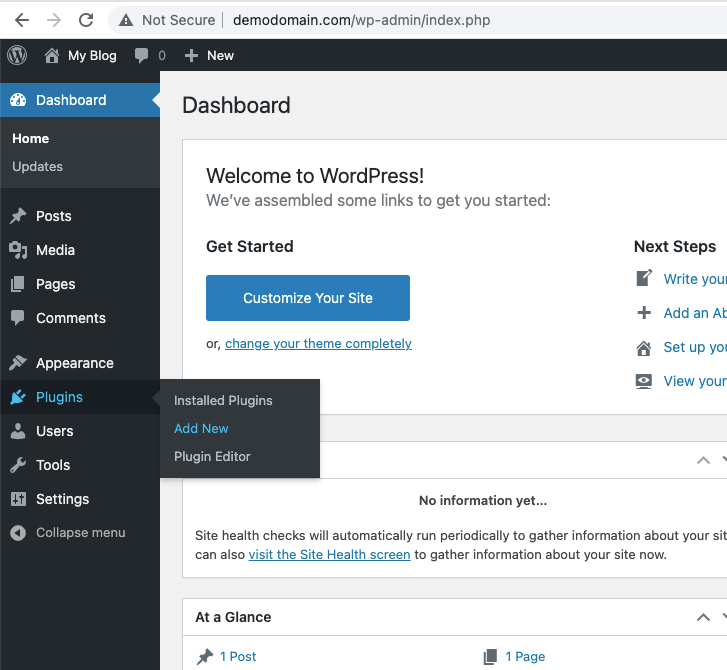Viewport: 727px width, 670px height.
Task: Click the screen icon beside View your
Action: tap(644, 382)
